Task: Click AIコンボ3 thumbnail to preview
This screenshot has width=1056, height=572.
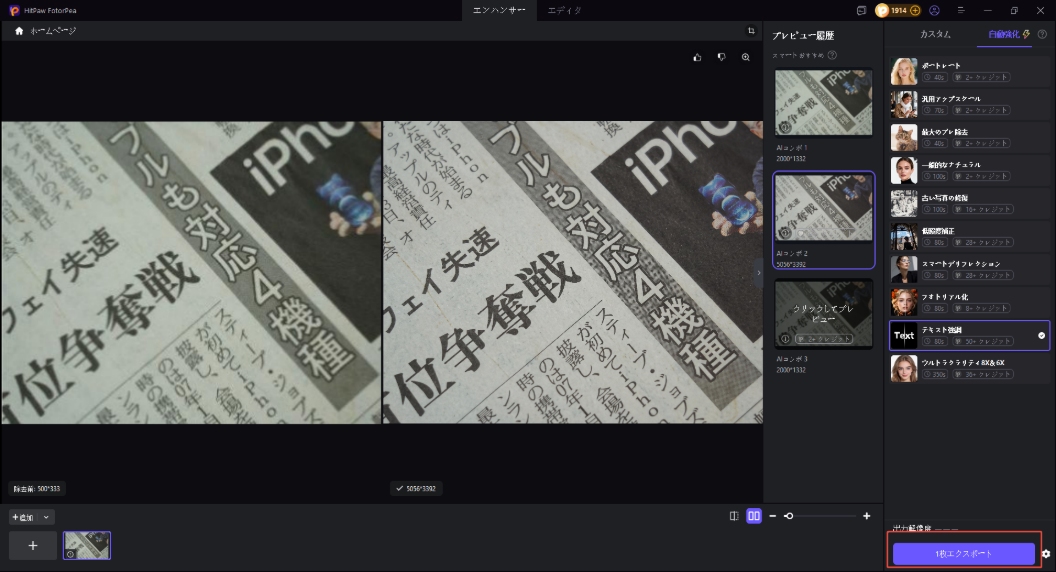Action: (823, 313)
